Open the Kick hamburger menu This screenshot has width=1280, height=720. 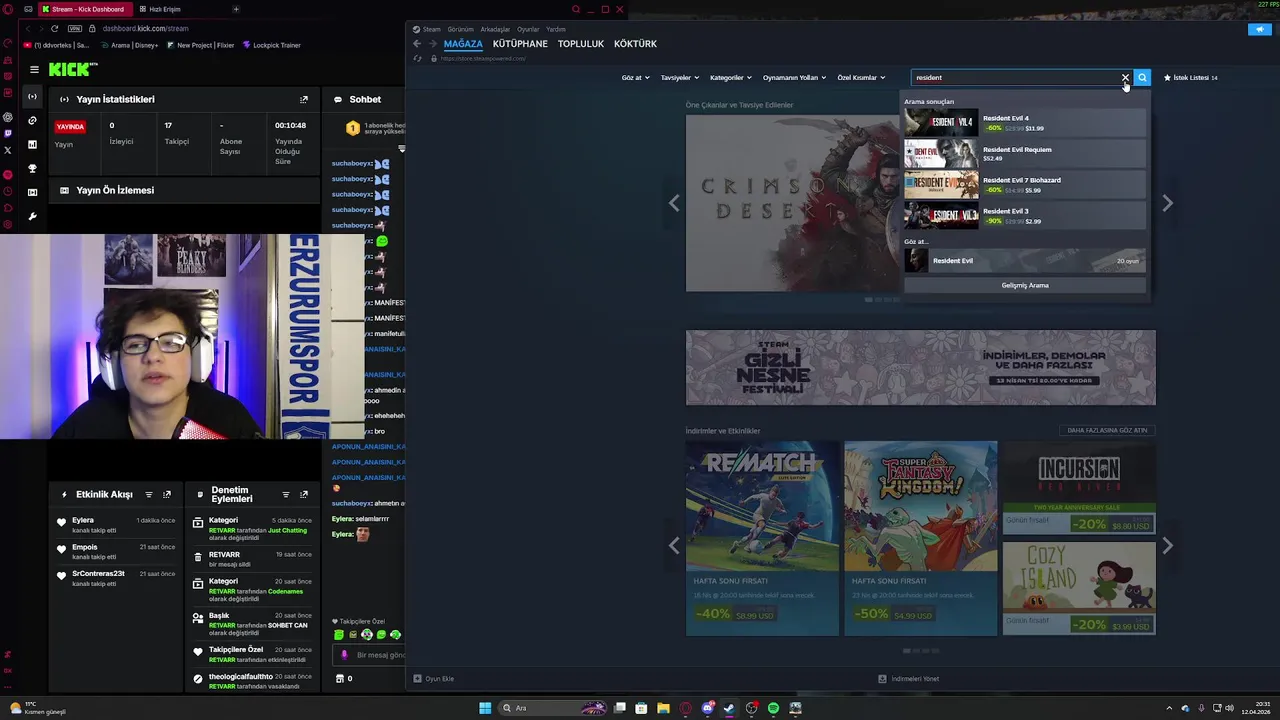pyautogui.click(x=34, y=69)
